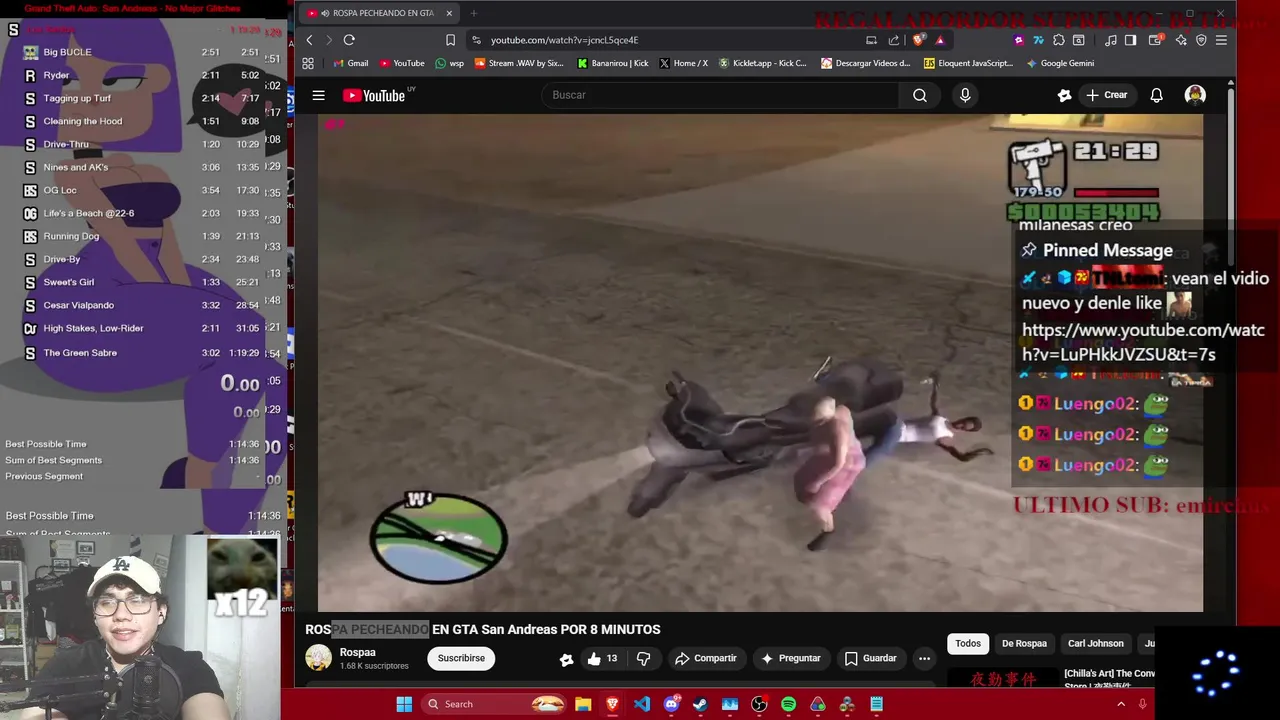Viewport: 1280px width, 720px height.
Task: Click the Windows taskbar Search box
Action: coord(495,704)
